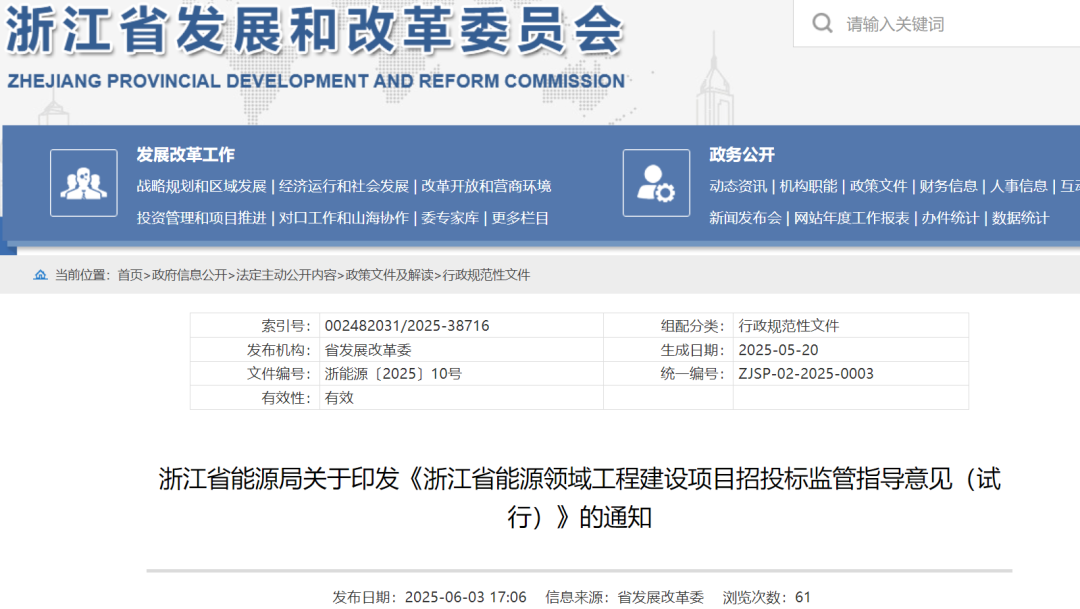Open 政策文件 navigation link

click(879, 186)
